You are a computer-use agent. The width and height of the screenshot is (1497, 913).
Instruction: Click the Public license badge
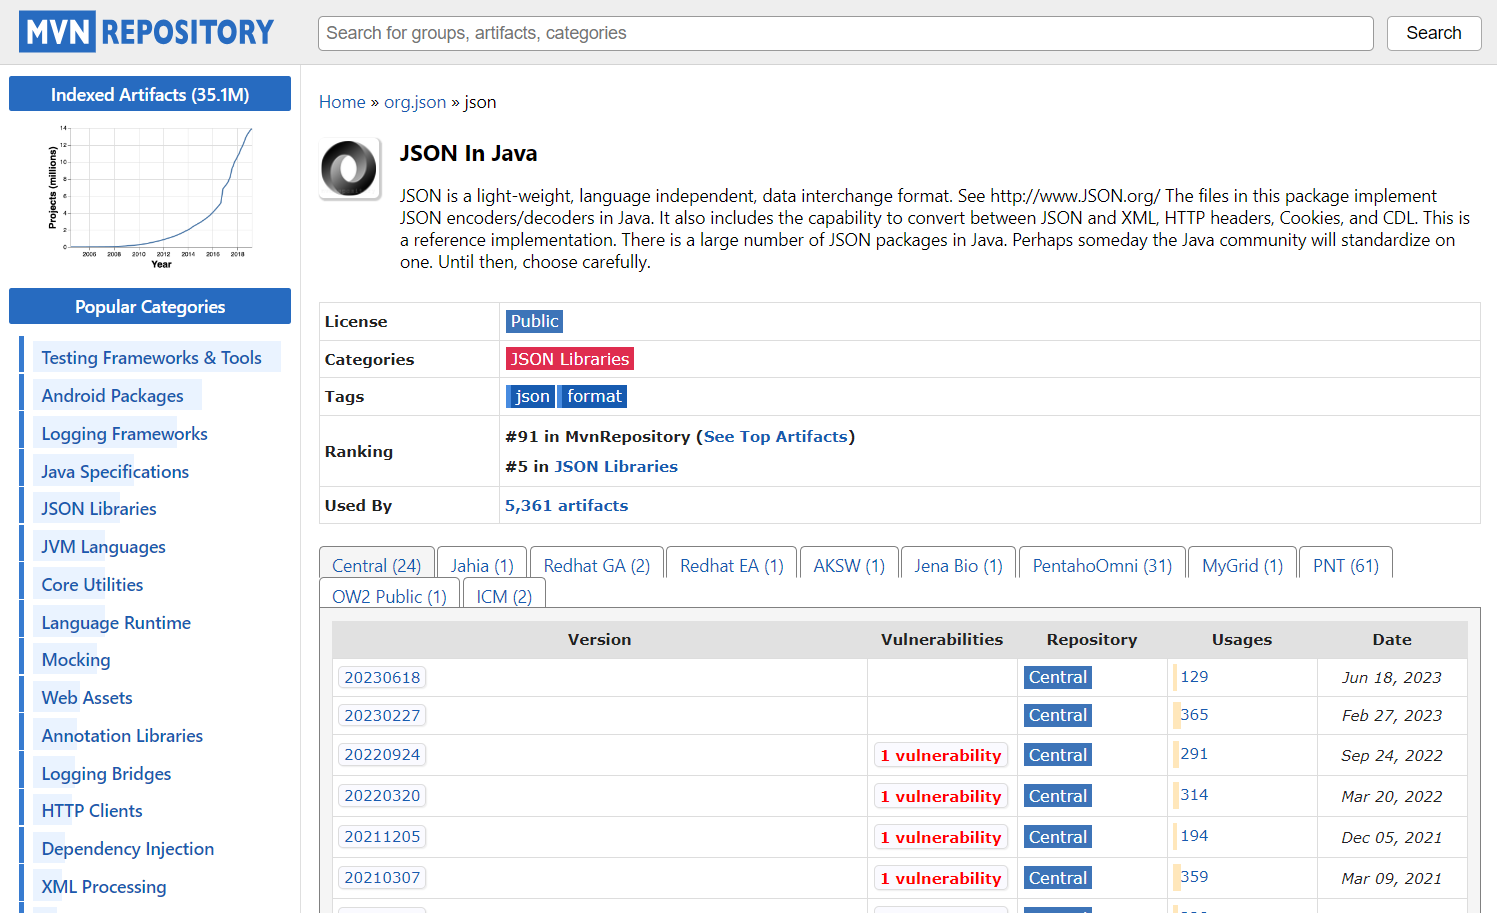pyautogui.click(x=534, y=321)
